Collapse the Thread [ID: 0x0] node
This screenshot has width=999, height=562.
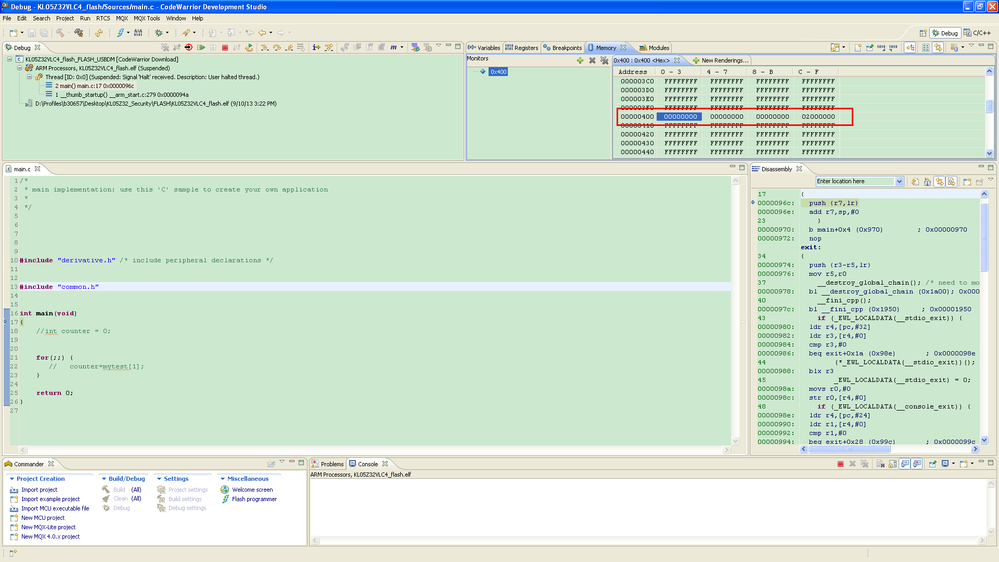tap(29, 77)
